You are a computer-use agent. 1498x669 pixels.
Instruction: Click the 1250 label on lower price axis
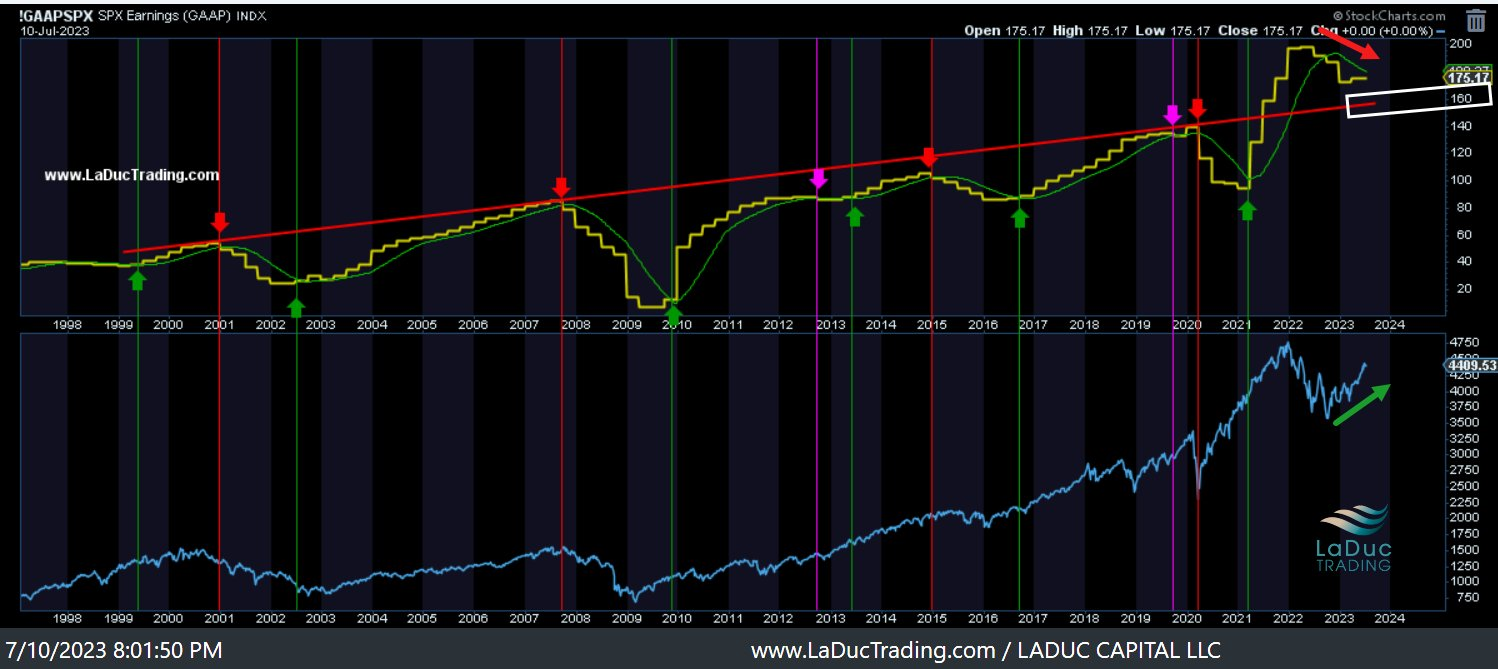(1464, 565)
